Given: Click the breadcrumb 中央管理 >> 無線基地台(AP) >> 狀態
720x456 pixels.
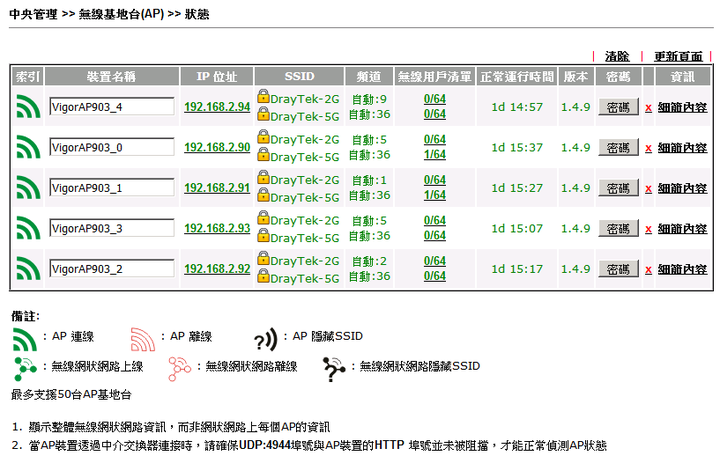Looking at the screenshot, I should pos(109,14).
